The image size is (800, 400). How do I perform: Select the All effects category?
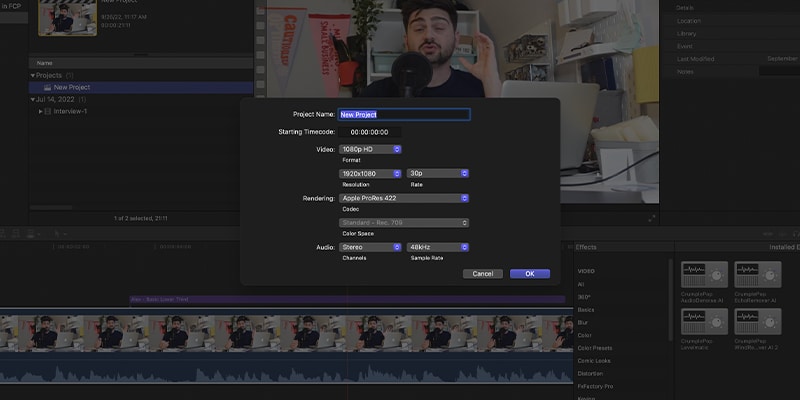point(581,284)
